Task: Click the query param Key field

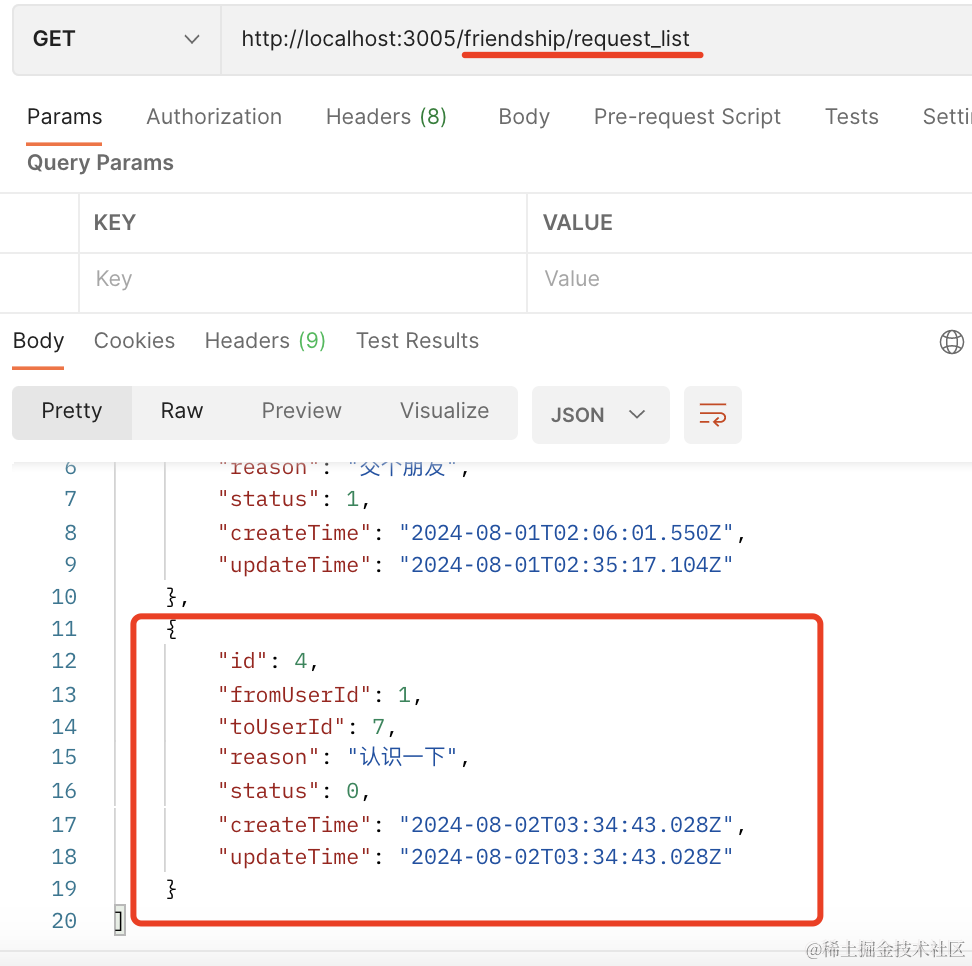Action: coord(300,279)
